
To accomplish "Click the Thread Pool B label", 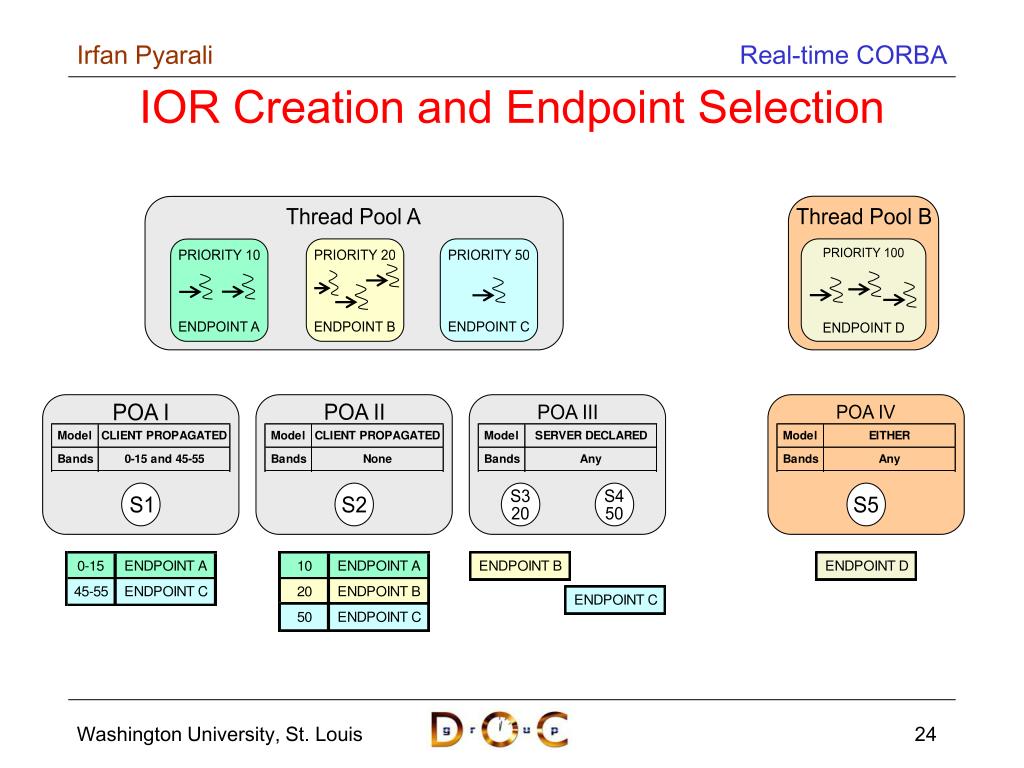I will [x=863, y=217].
